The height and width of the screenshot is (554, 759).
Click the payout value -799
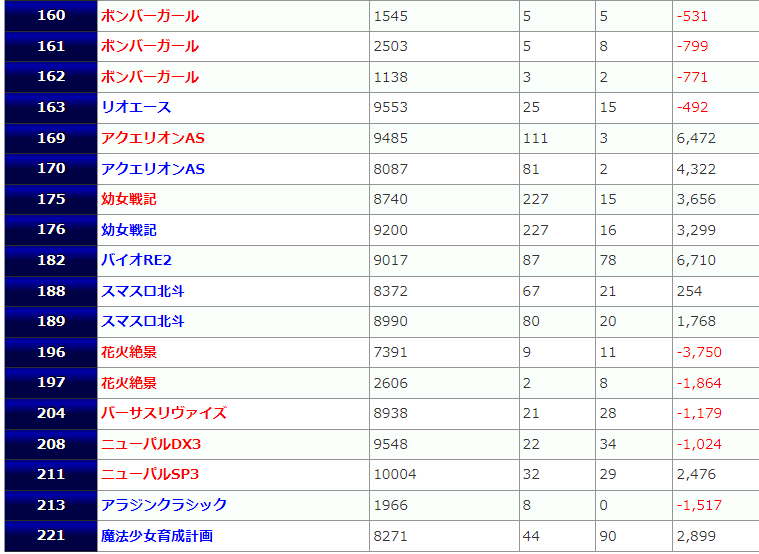[x=692, y=46]
